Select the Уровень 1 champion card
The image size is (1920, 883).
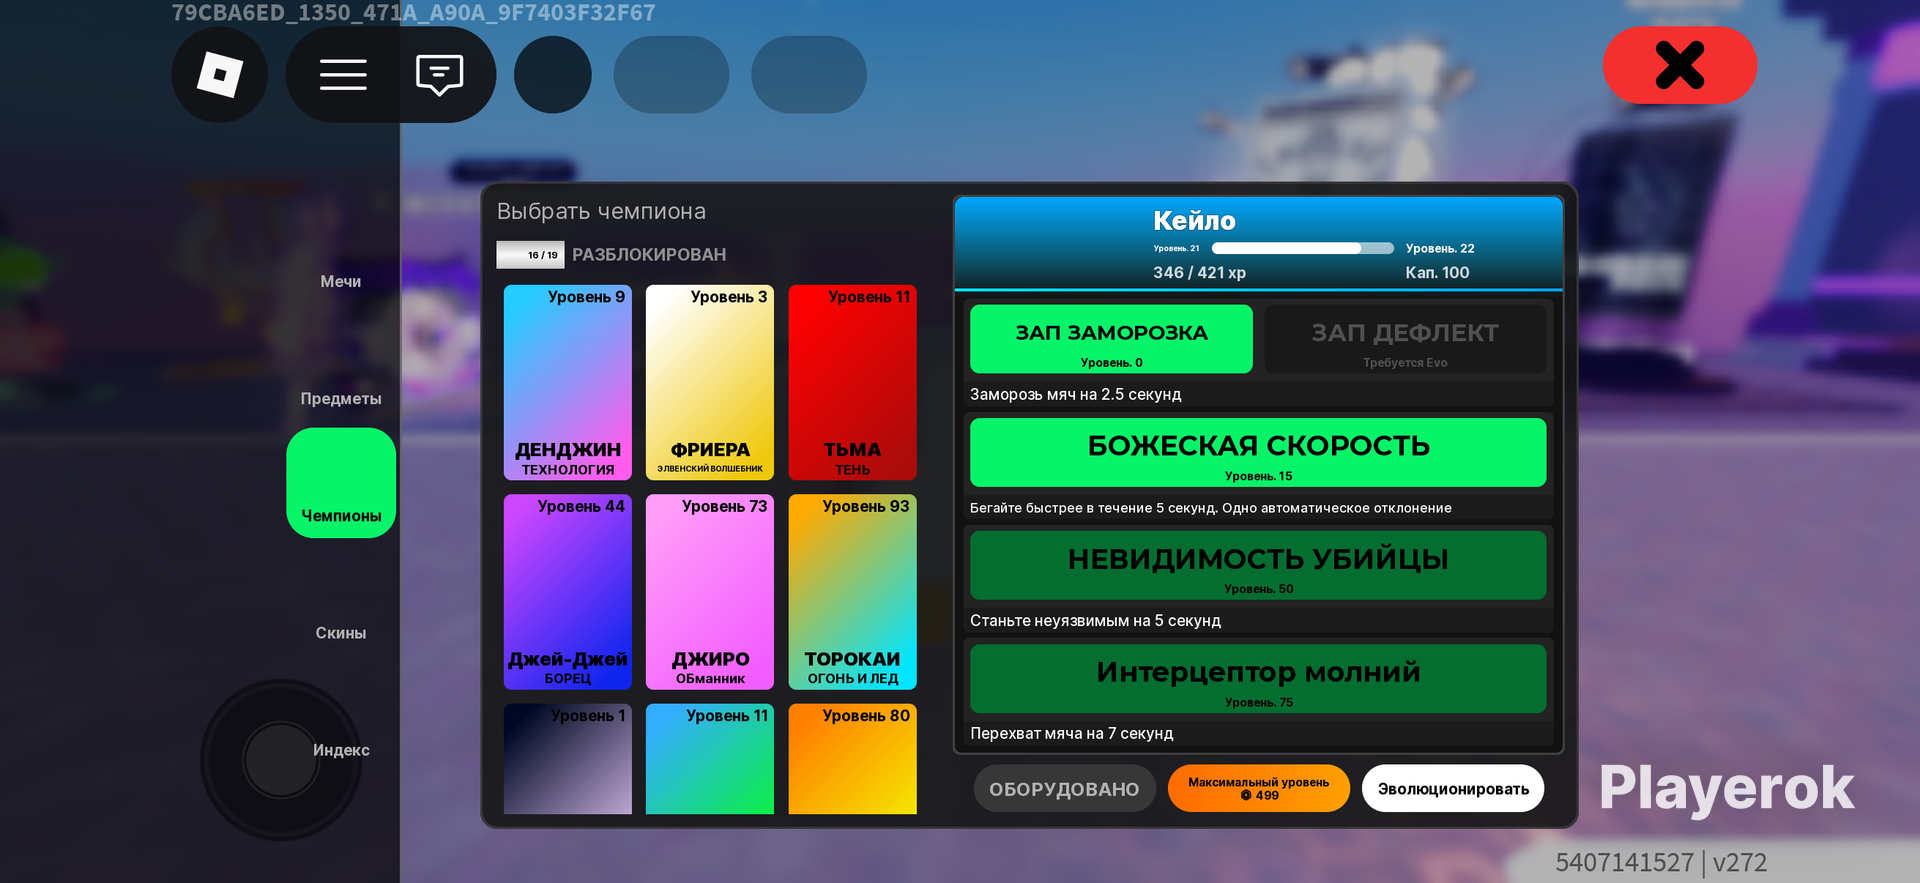568,759
